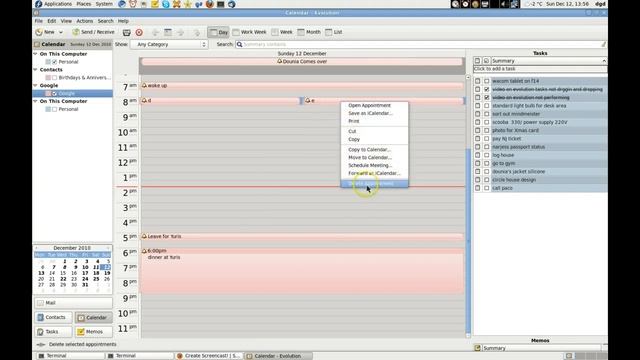Click the New item toolbar icon
The image size is (640, 360).
pyautogui.click(x=39, y=32)
